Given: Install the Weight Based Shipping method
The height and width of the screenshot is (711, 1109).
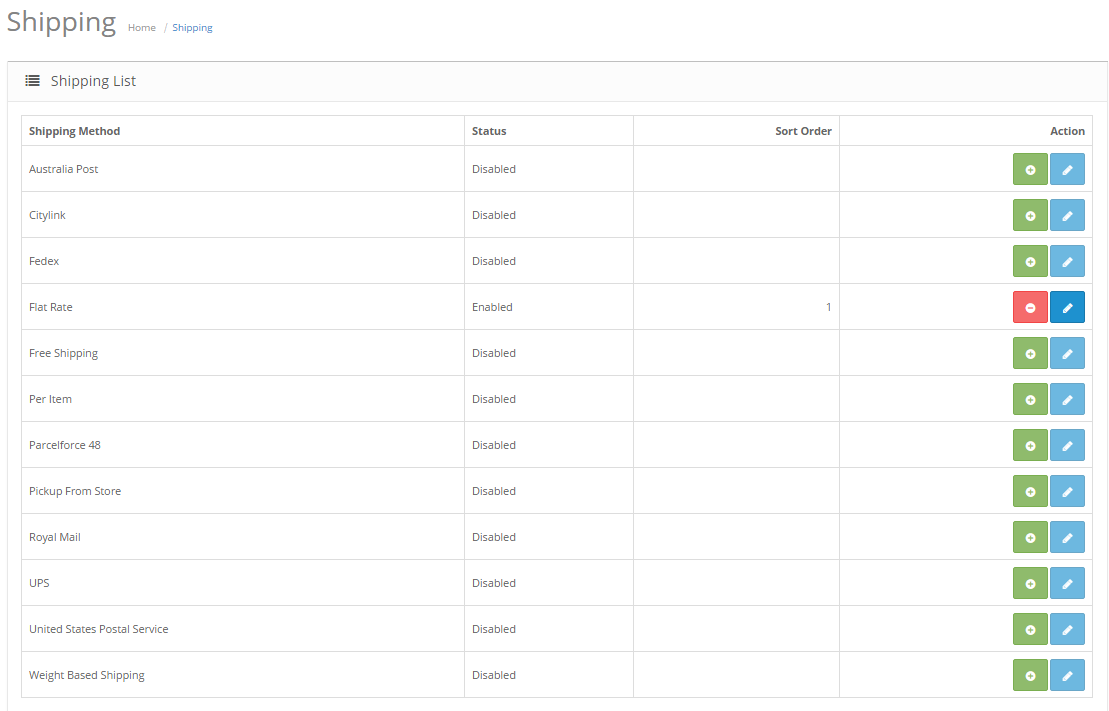Looking at the screenshot, I should (1030, 676).
